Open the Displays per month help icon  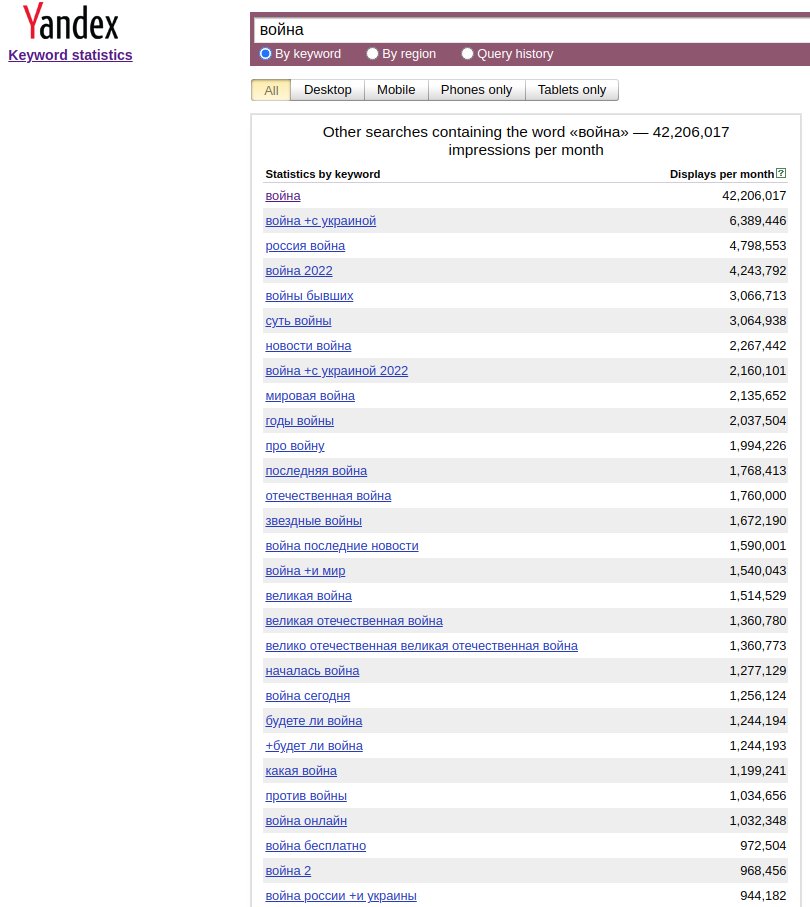[781, 173]
